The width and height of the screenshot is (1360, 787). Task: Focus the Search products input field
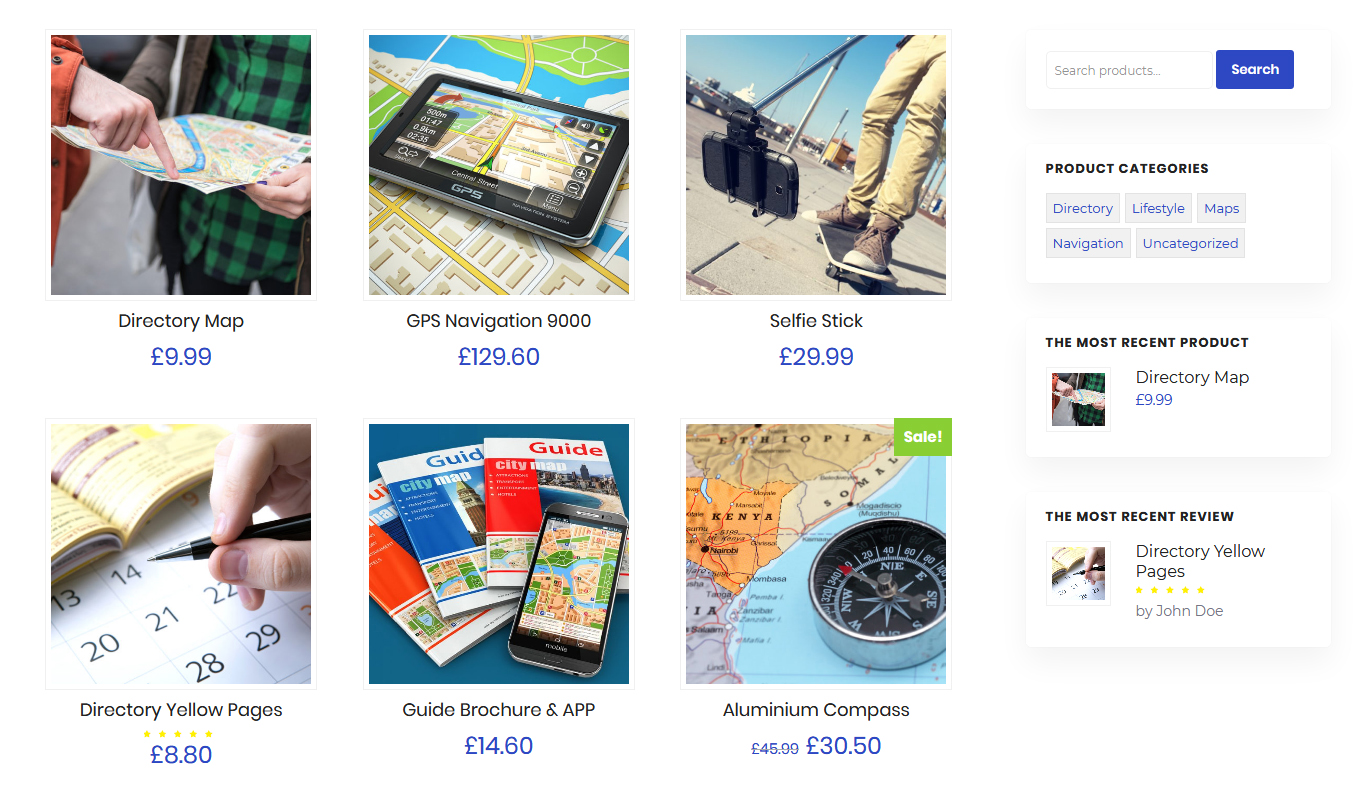(1129, 70)
